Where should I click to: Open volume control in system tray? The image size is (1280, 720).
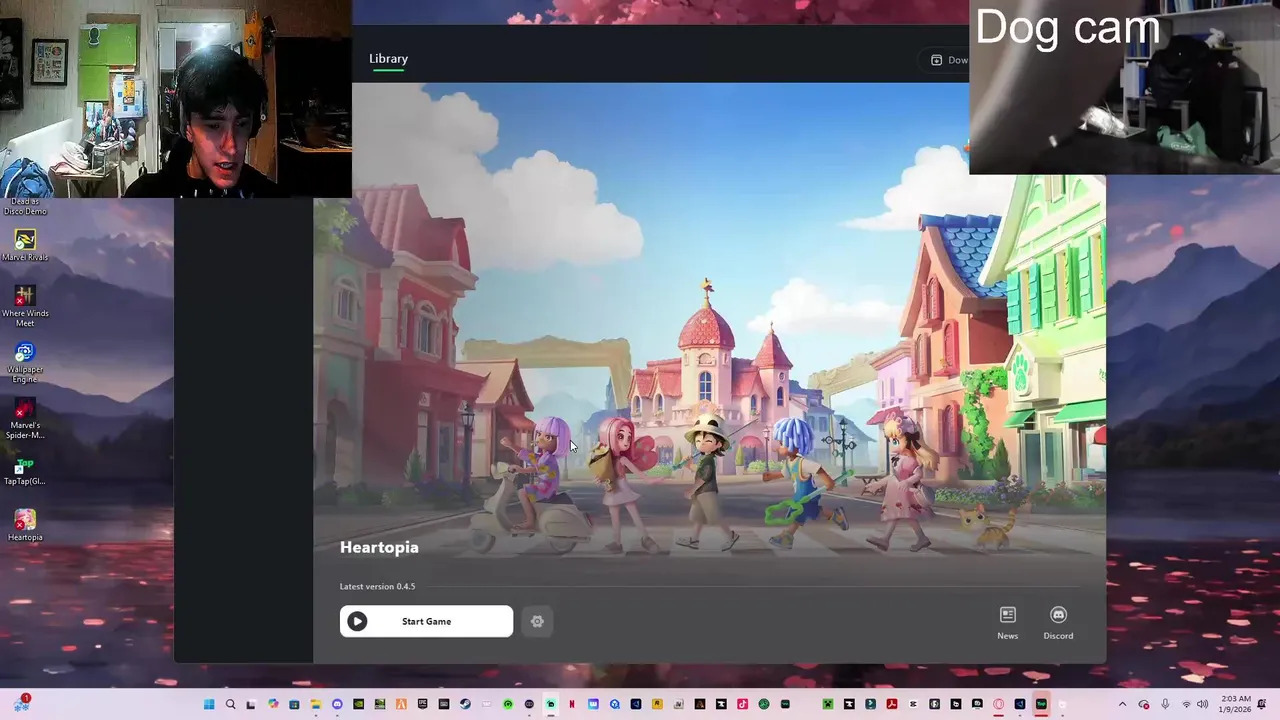[1202, 704]
